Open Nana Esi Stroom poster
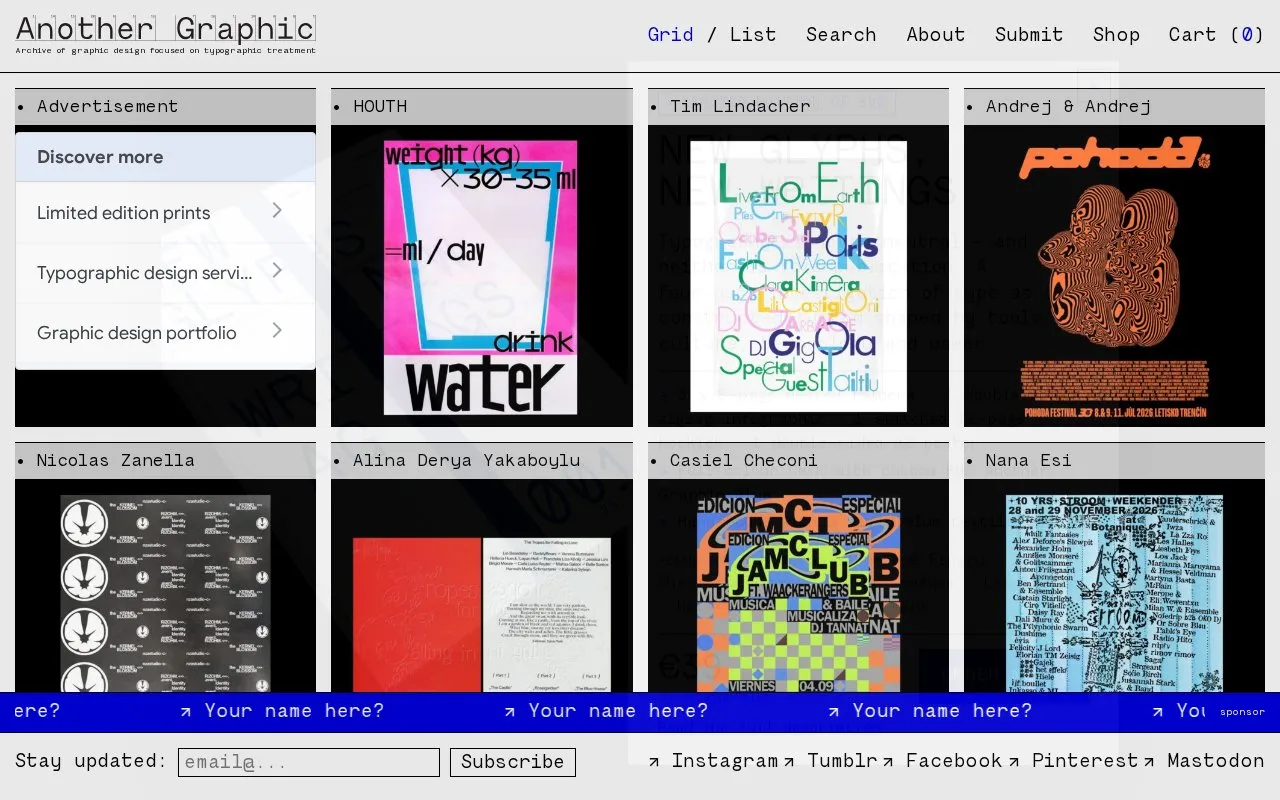The height and width of the screenshot is (800, 1280). pos(1114,593)
